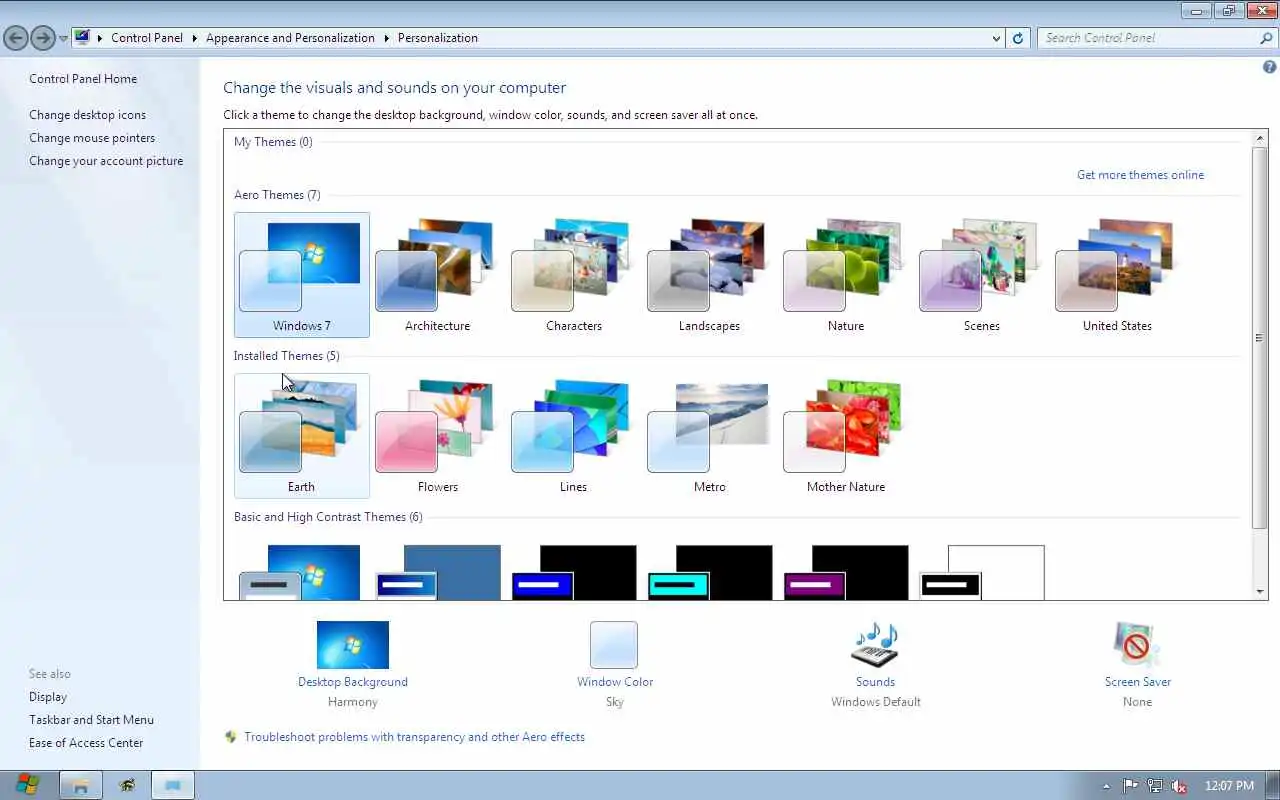Select the white high contrast theme
This screenshot has width=1280, height=800.
click(982, 572)
